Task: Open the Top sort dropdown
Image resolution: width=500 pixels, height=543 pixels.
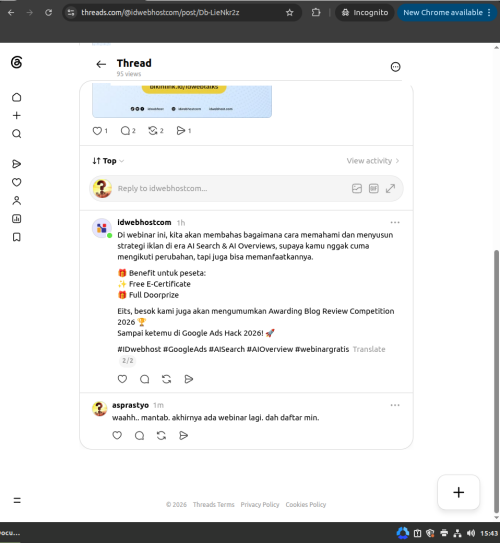Action: point(108,161)
